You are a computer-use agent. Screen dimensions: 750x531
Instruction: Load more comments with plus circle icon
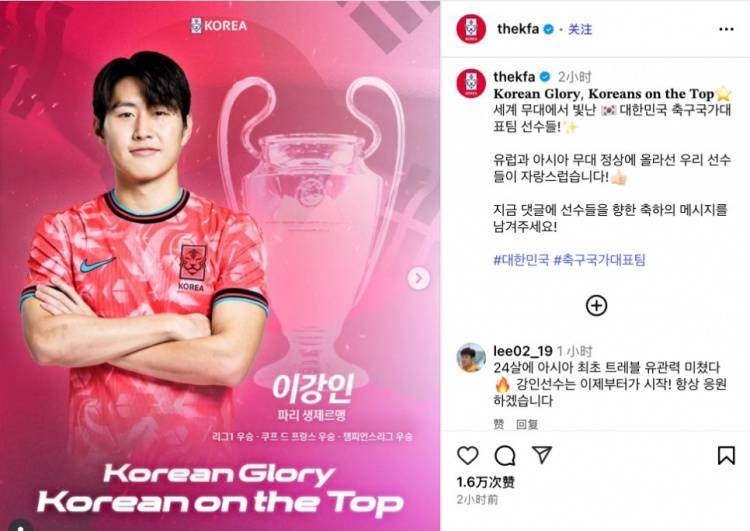coord(596,306)
